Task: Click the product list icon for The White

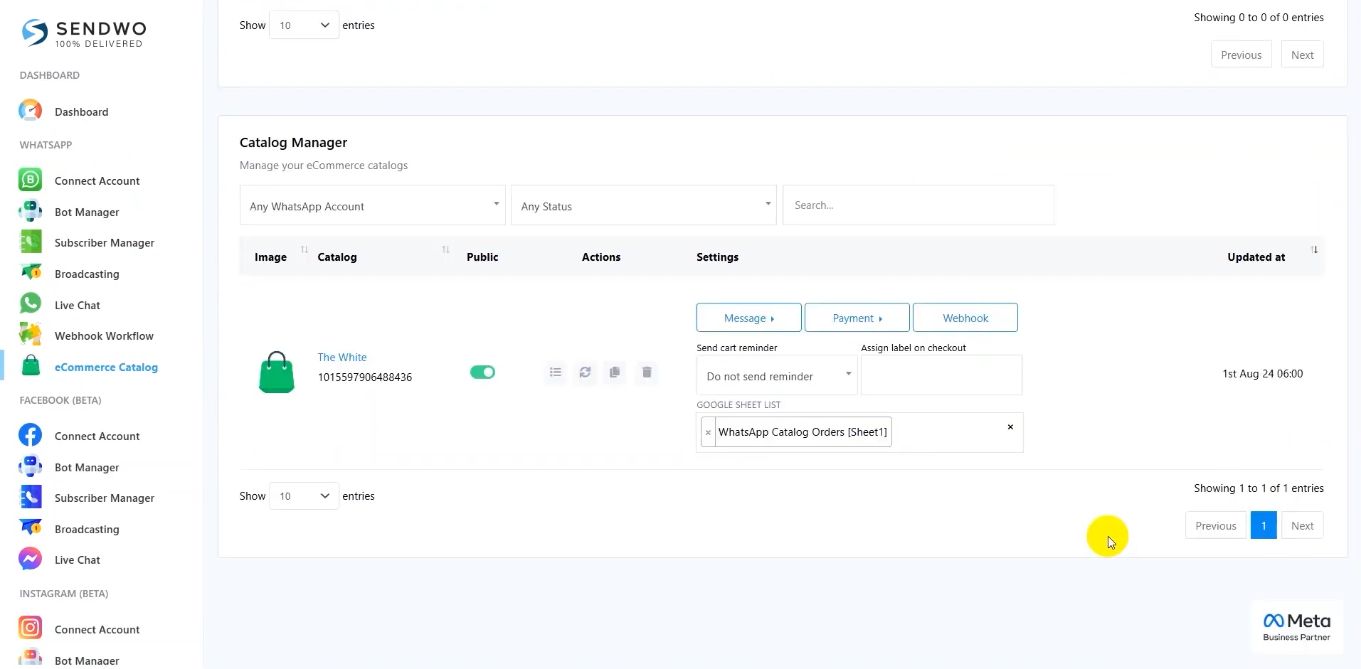Action: click(556, 372)
